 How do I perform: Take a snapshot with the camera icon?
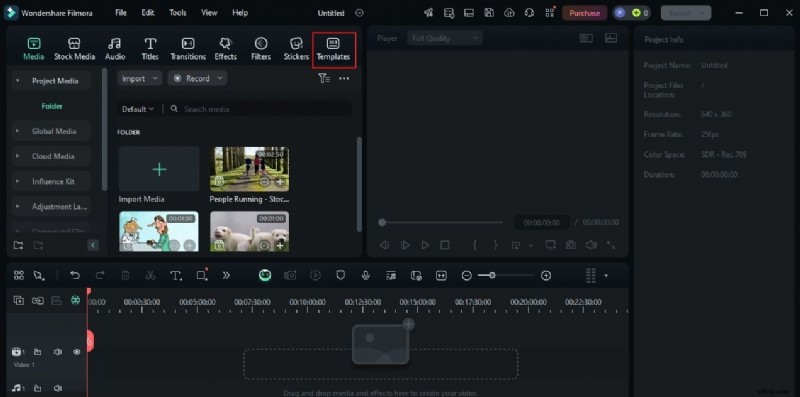pos(570,245)
